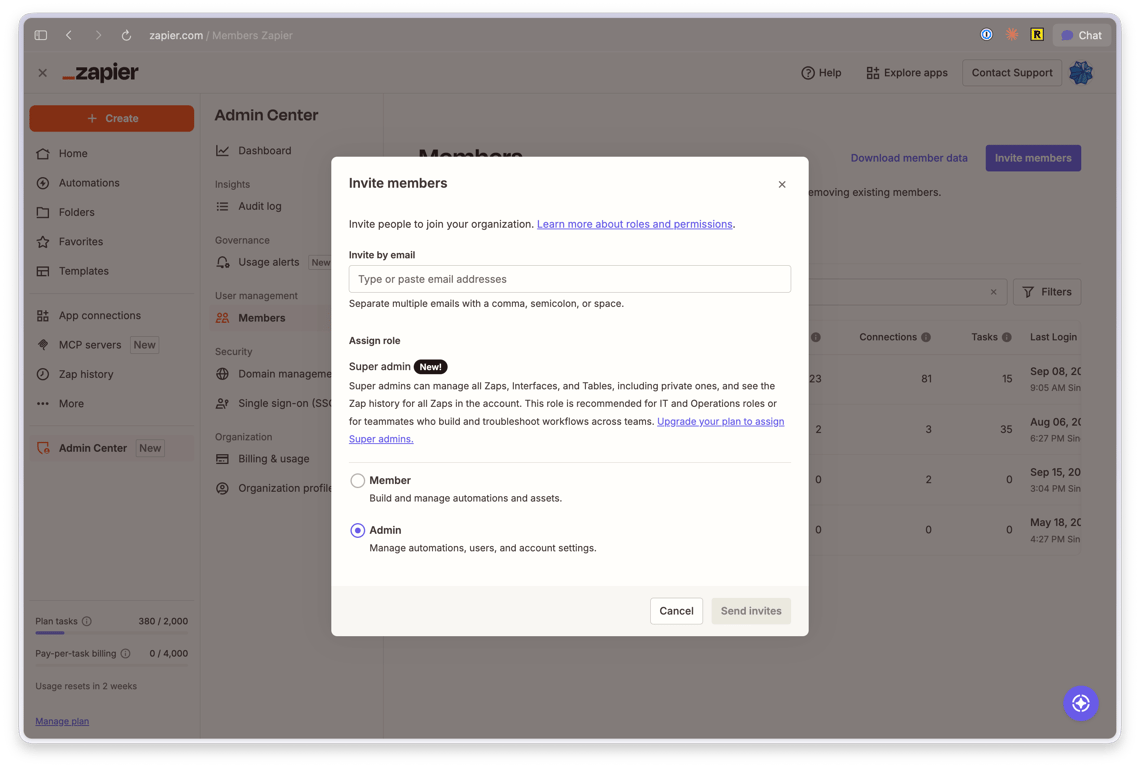The image size is (1140, 768).
Task: Close the left sidebar with the X icon
Action: point(43,73)
